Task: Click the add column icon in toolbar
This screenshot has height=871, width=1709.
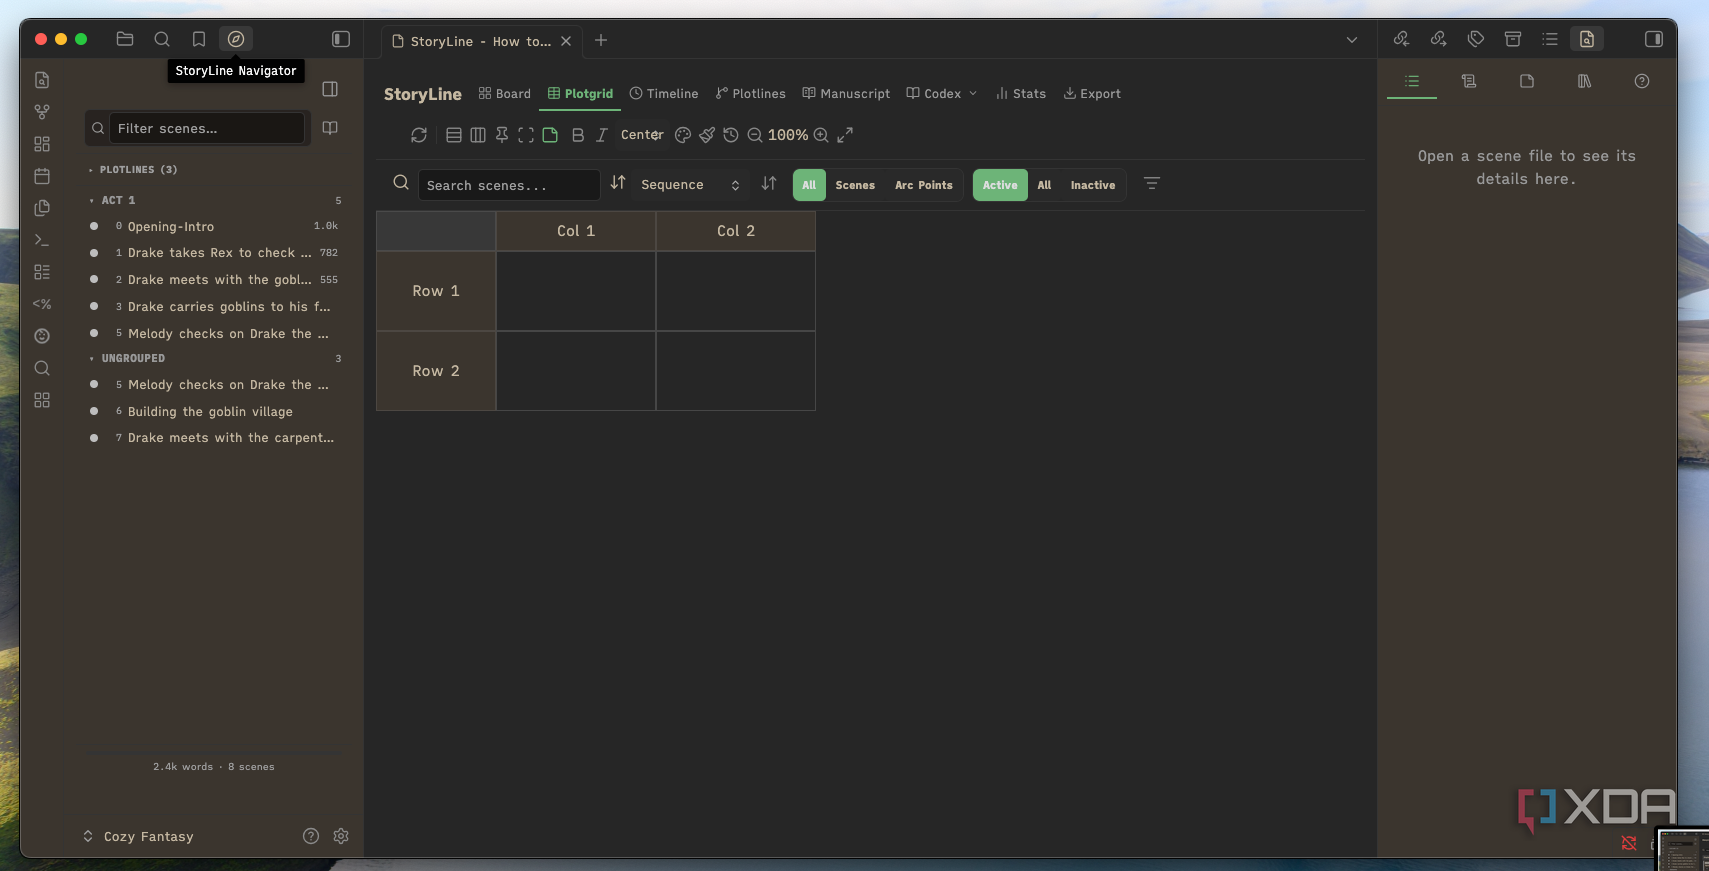Action: click(x=478, y=135)
